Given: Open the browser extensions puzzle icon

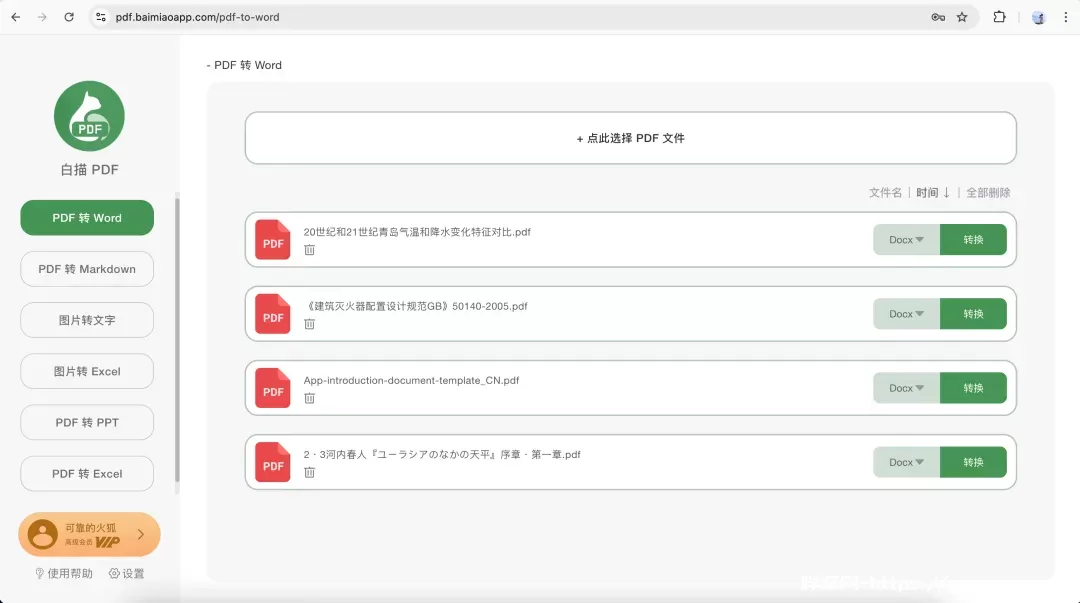Looking at the screenshot, I should click(x=999, y=17).
